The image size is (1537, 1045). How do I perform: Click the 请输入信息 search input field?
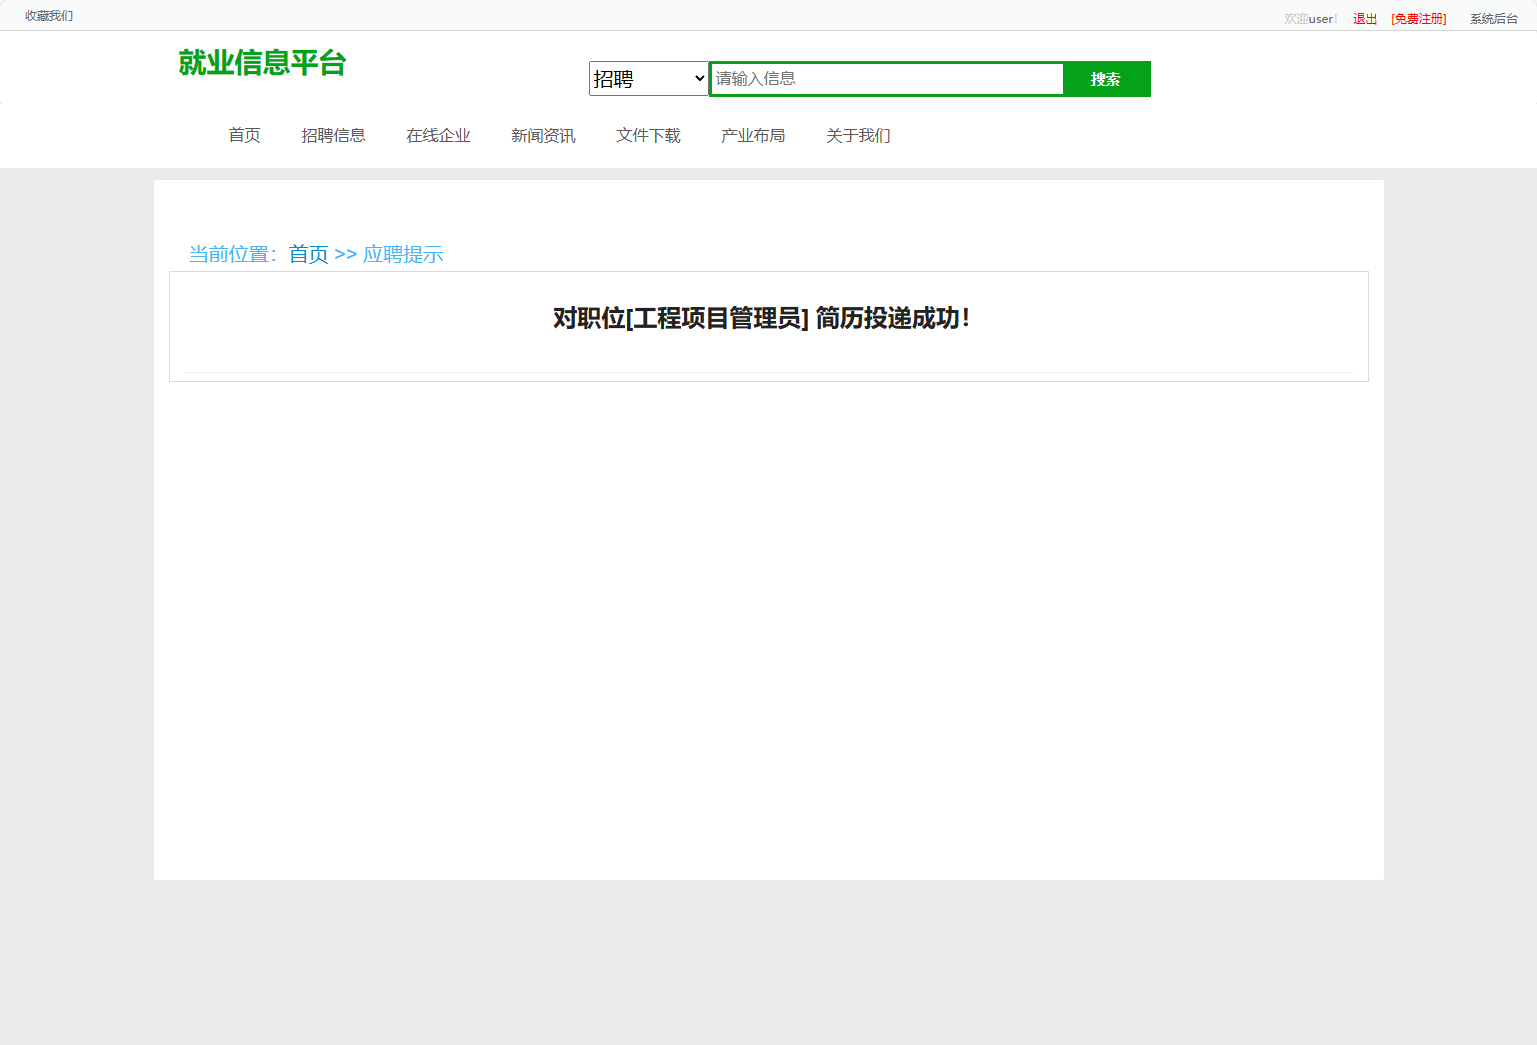coord(886,78)
